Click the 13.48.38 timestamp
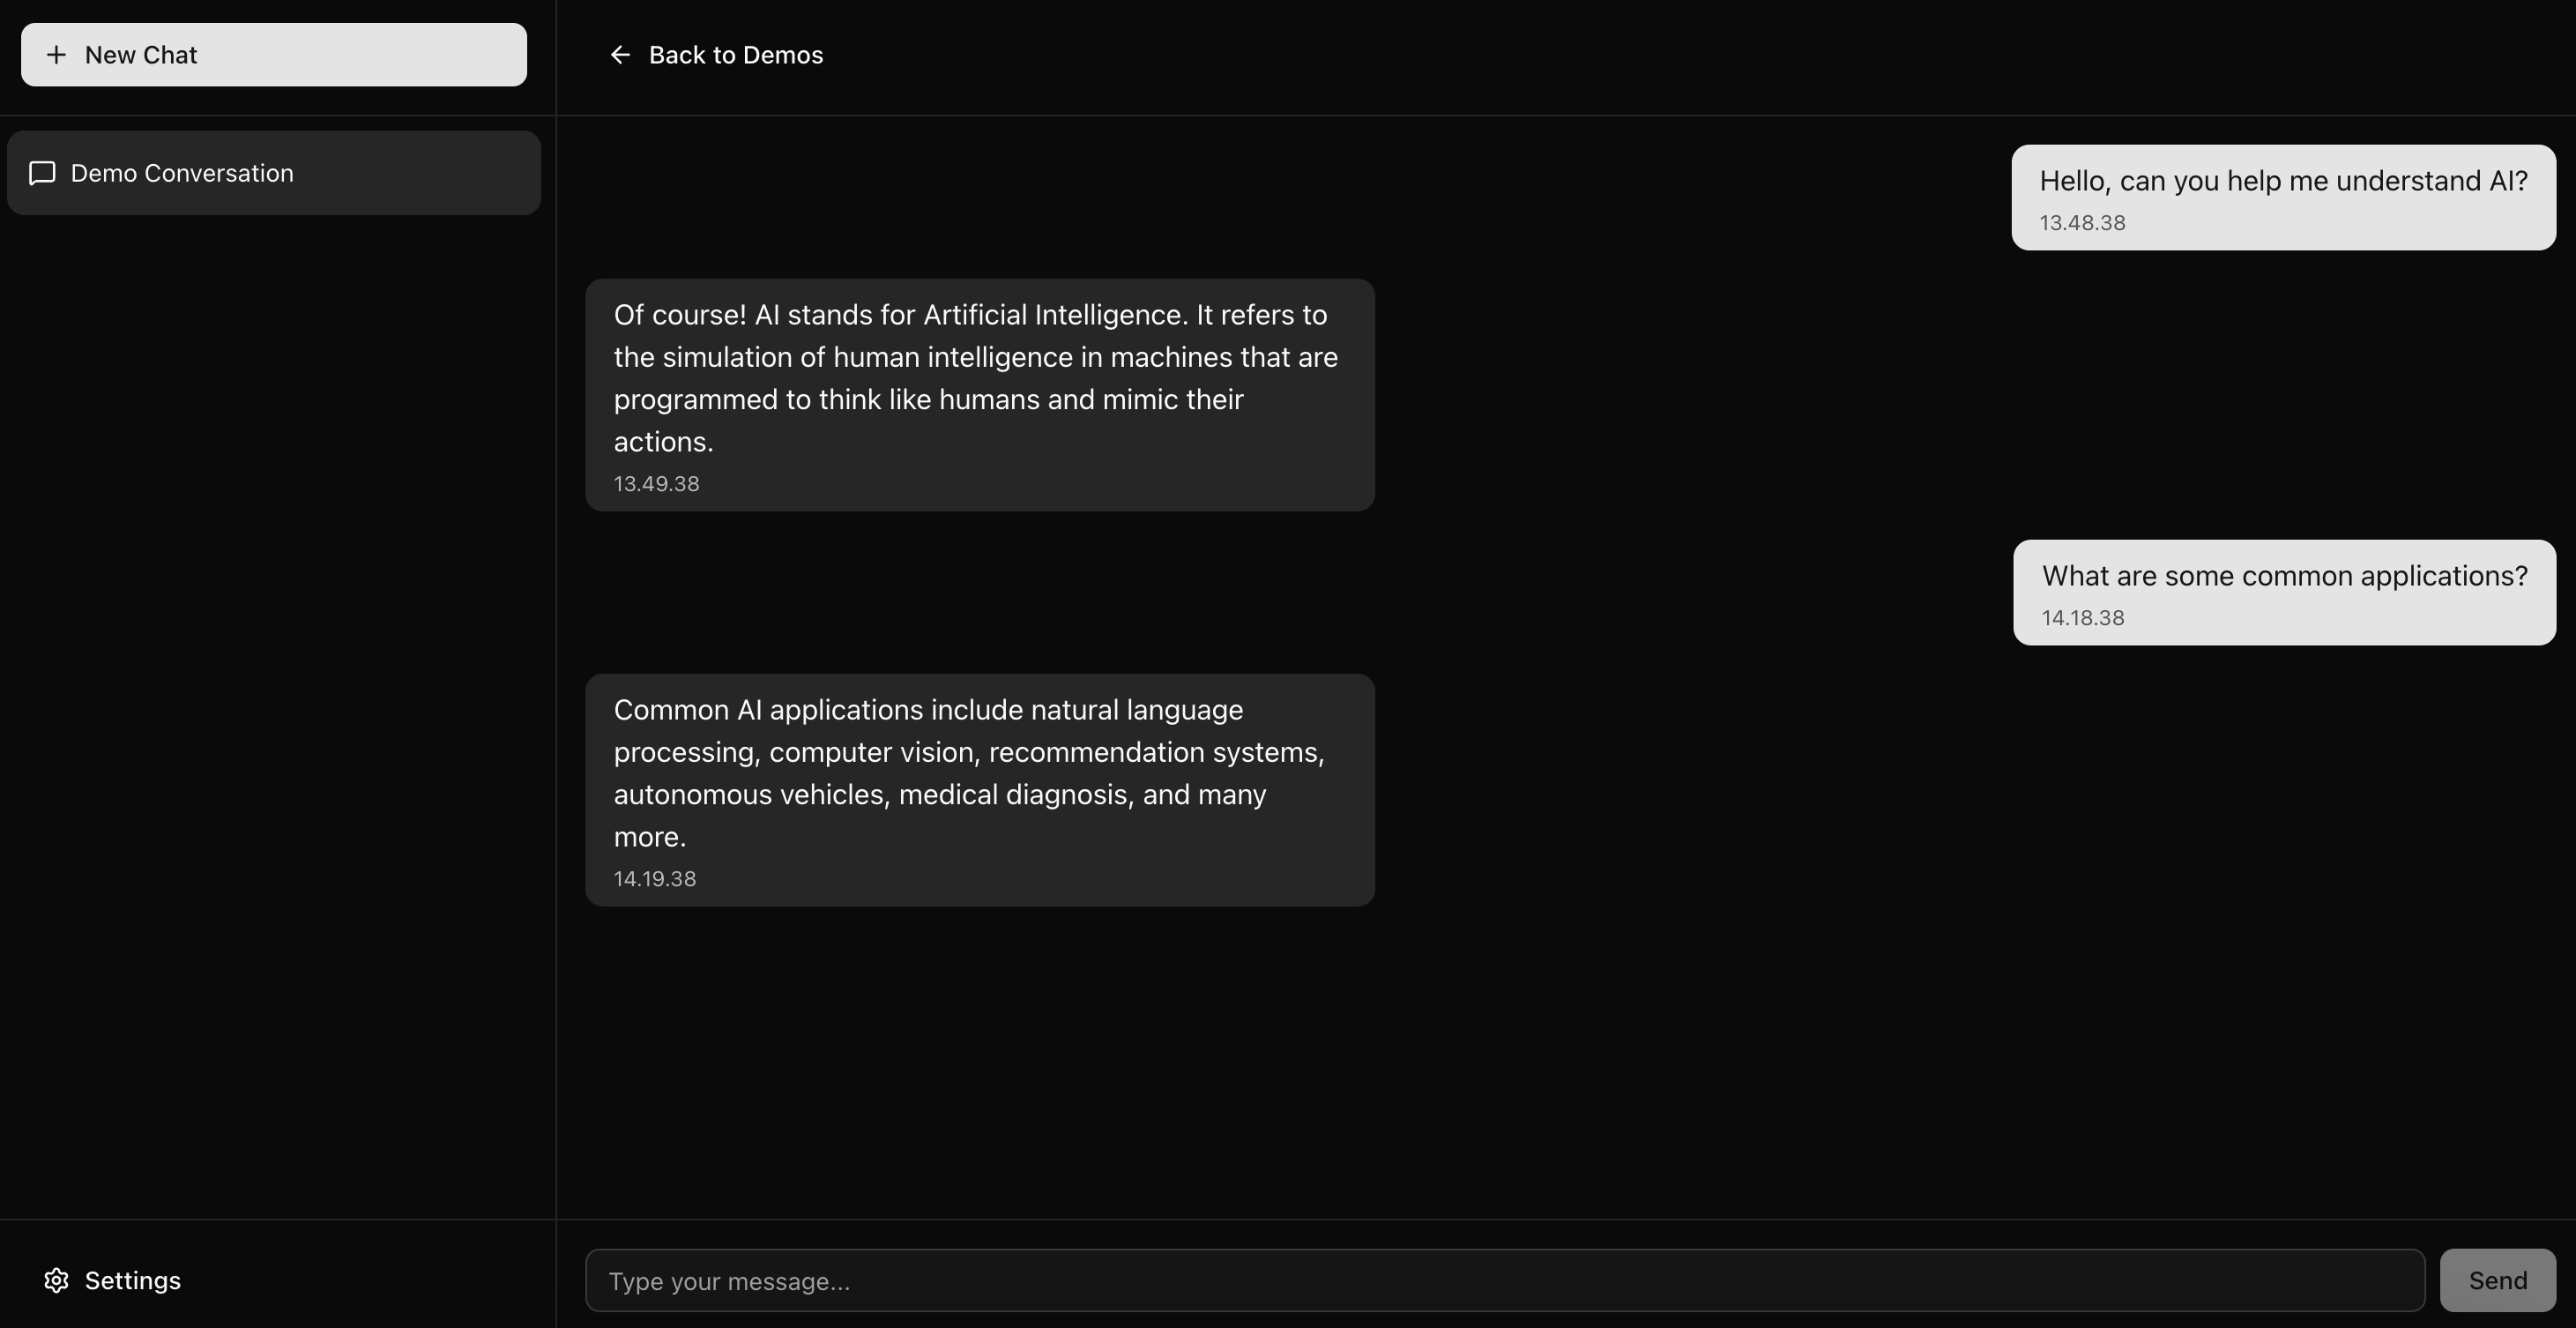The image size is (2576, 1328). pos(2082,223)
